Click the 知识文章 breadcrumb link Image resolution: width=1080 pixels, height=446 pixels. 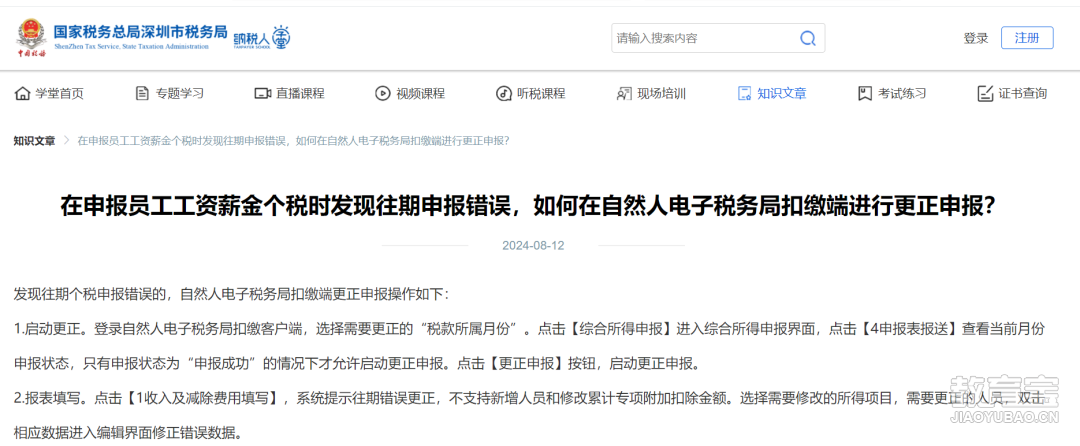click(x=34, y=140)
